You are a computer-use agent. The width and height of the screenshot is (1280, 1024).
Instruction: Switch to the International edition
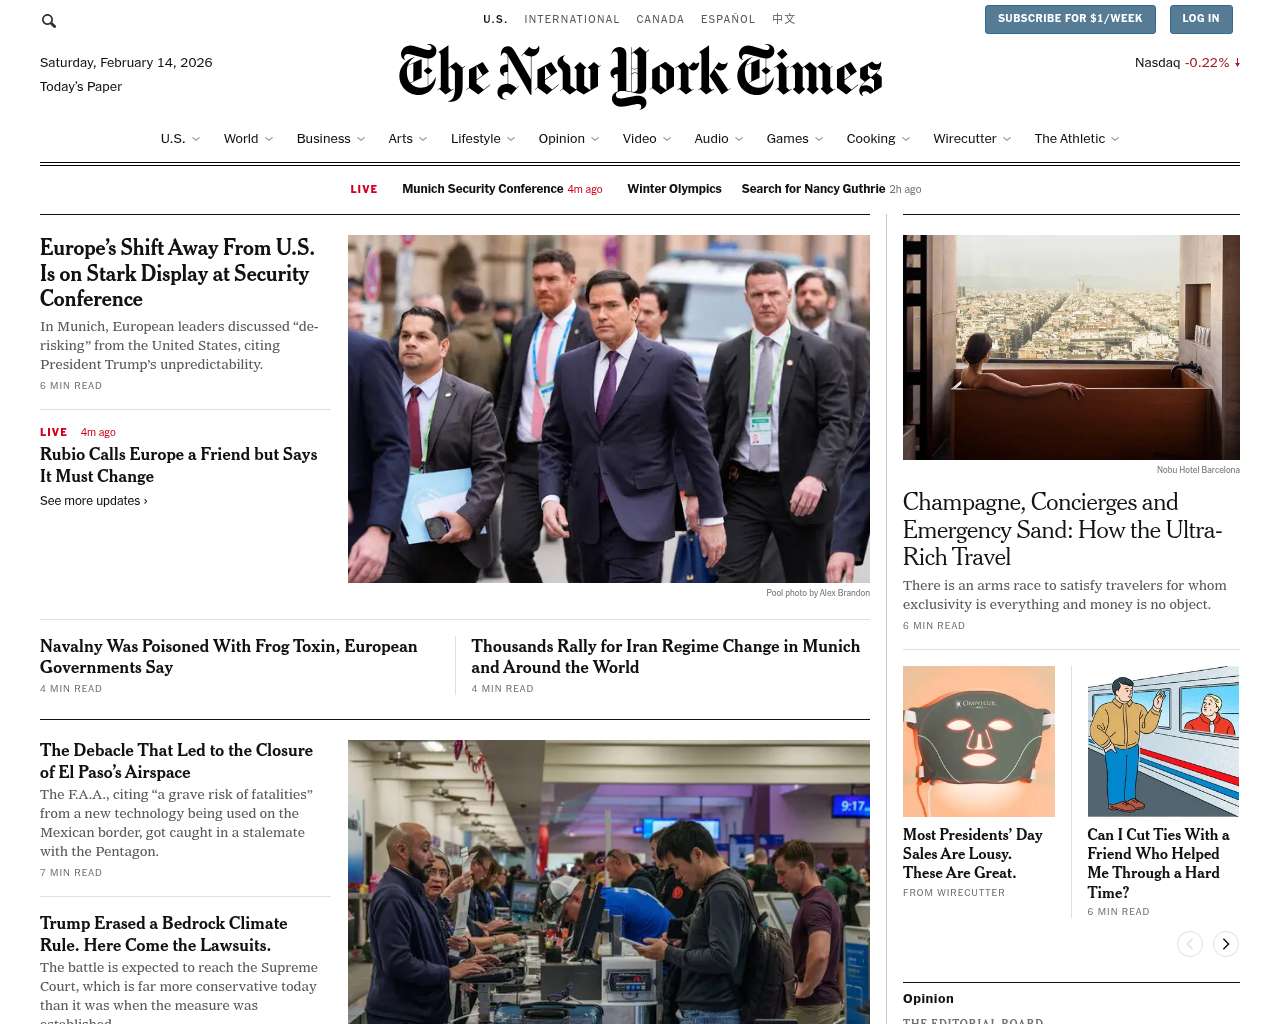572,19
